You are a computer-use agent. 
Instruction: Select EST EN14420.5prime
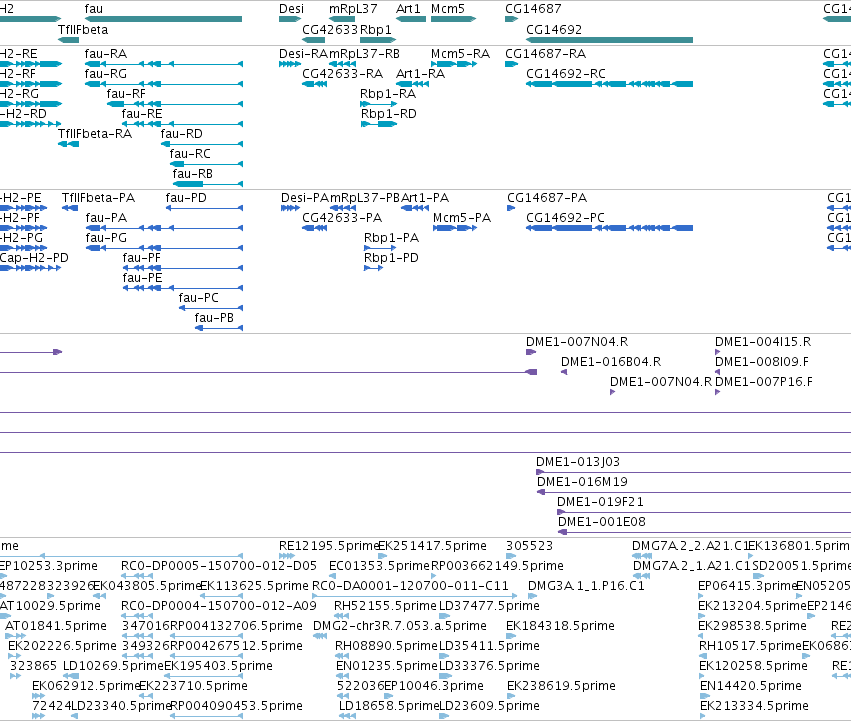(751, 686)
